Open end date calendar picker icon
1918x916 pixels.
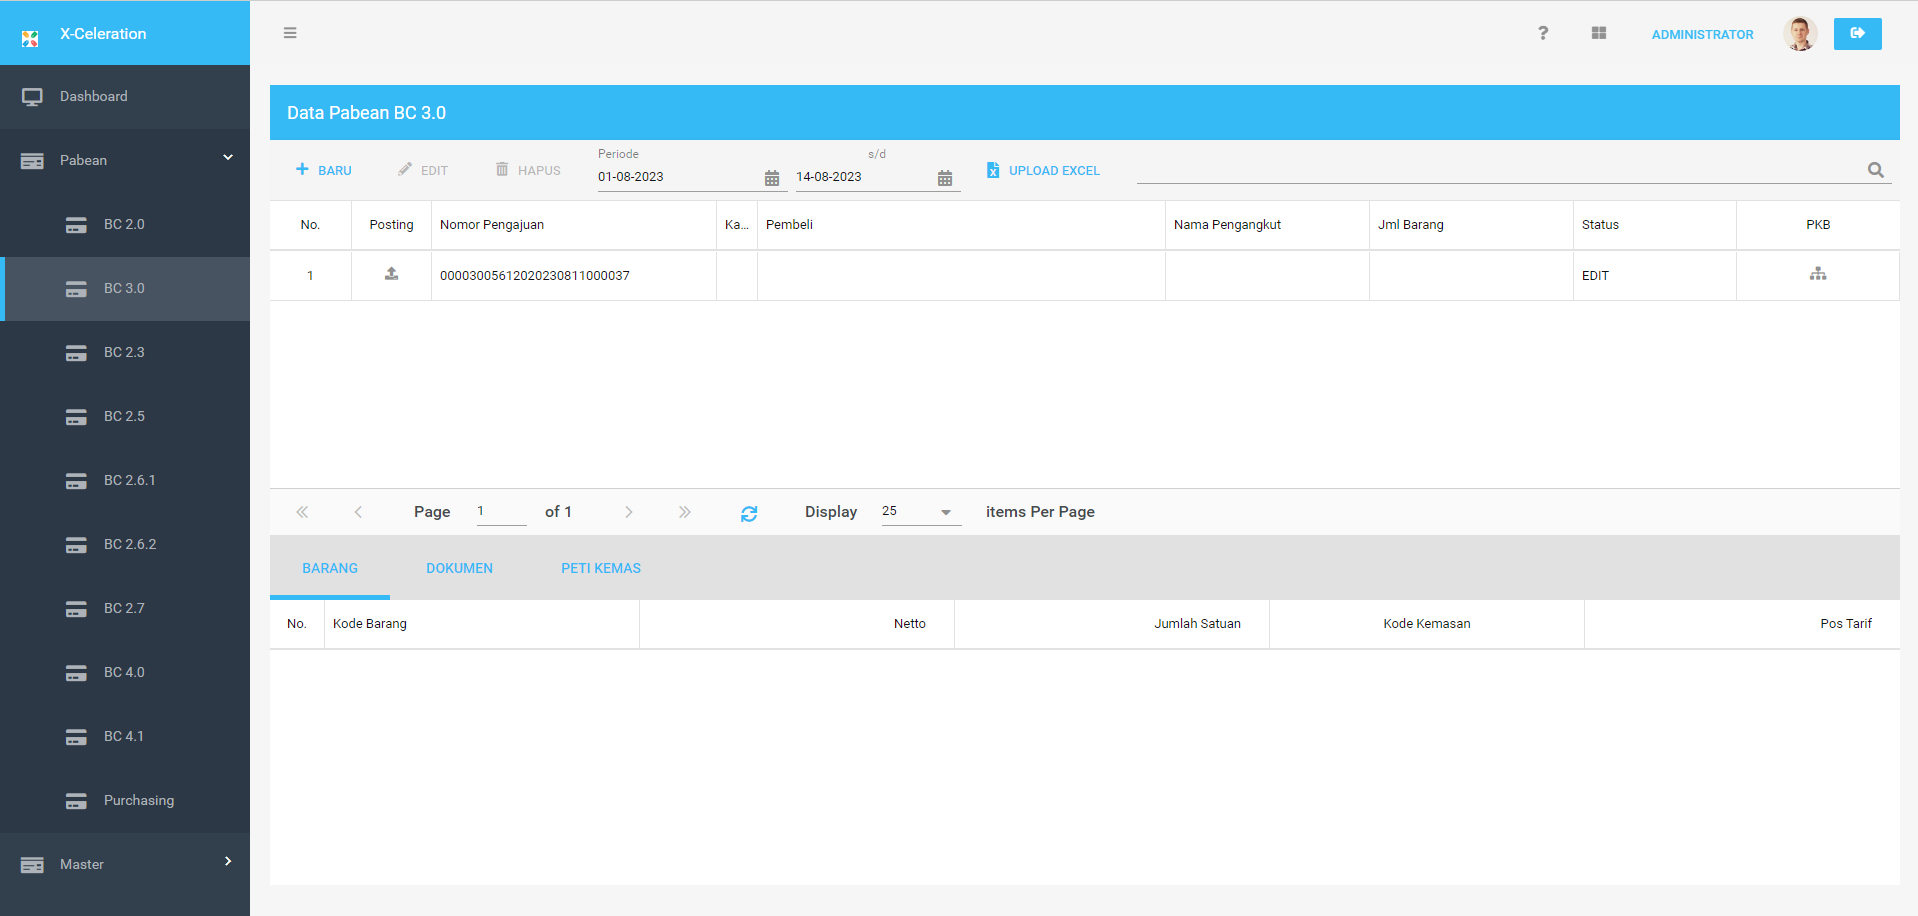[945, 178]
